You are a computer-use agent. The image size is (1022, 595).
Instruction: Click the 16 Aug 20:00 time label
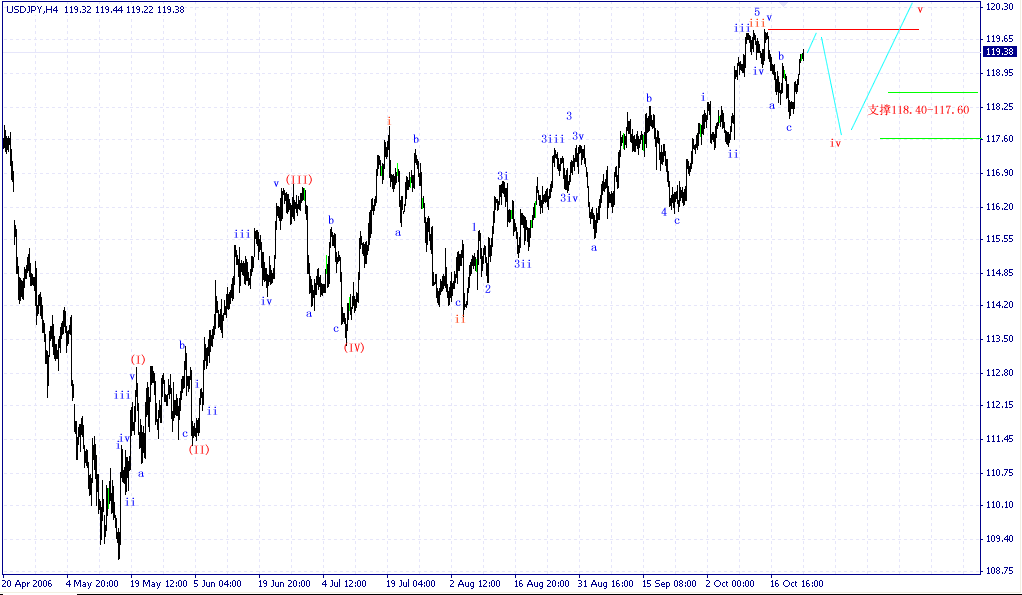pos(541,583)
